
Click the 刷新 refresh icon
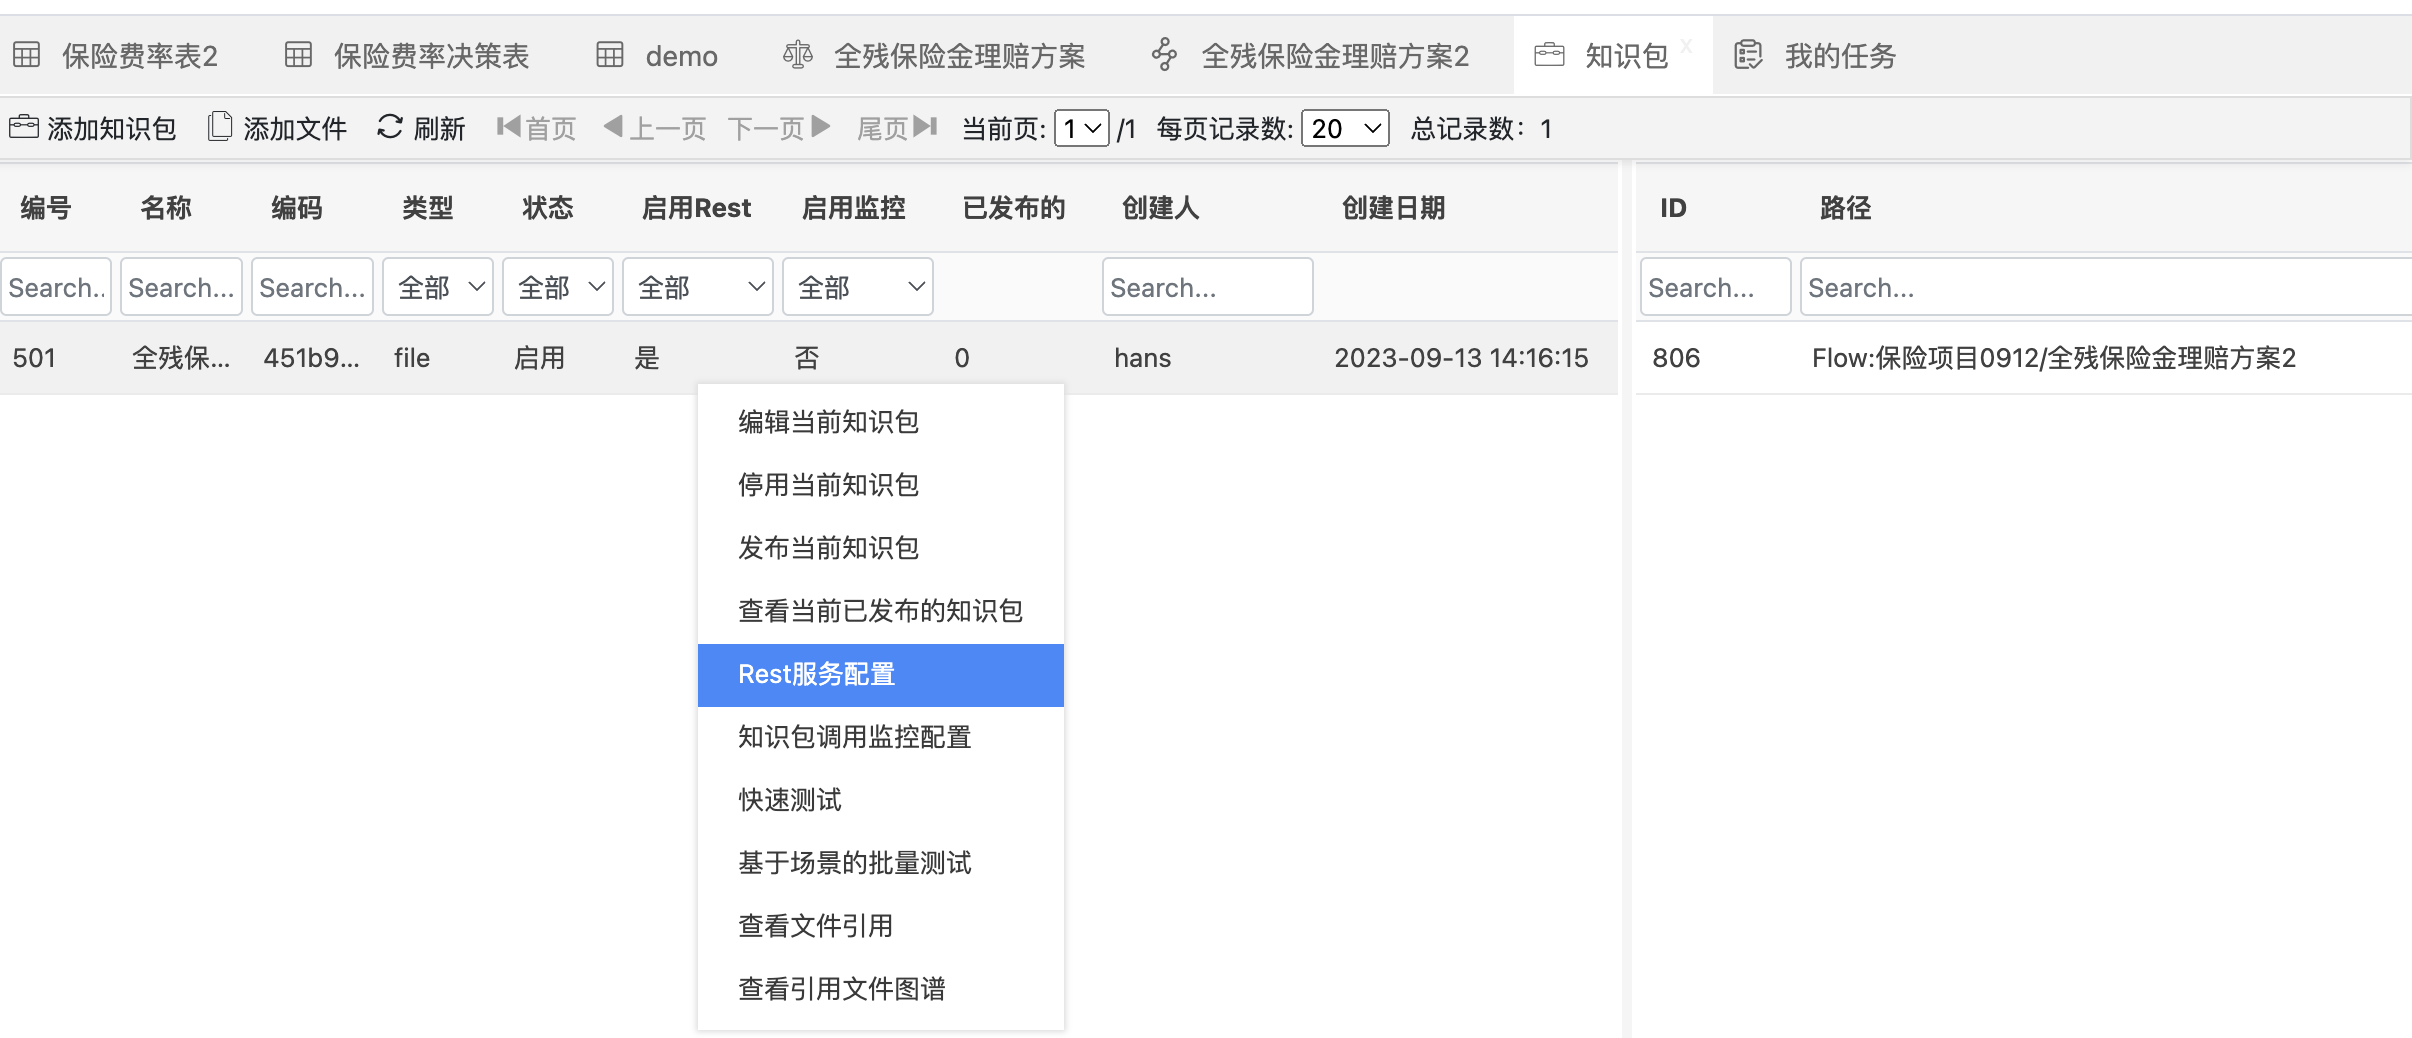(x=390, y=127)
